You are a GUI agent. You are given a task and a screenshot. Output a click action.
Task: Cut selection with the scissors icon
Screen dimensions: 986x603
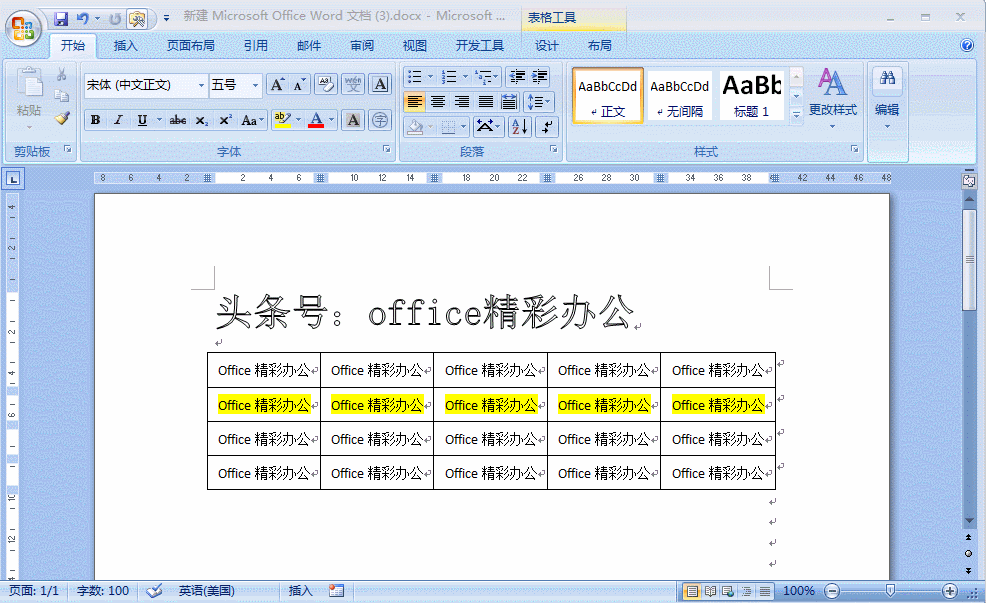[x=62, y=75]
